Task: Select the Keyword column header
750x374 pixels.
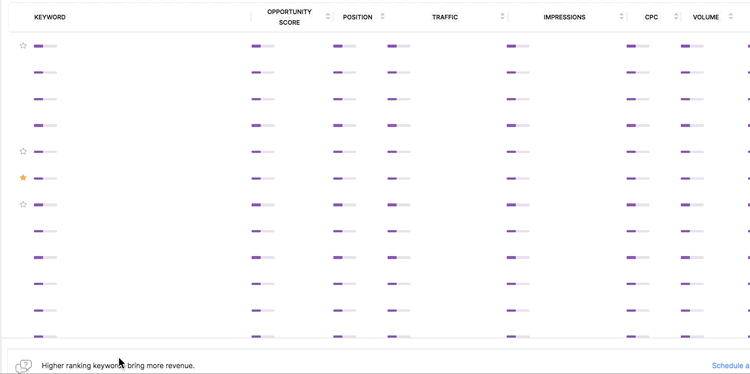Action: [50, 17]
